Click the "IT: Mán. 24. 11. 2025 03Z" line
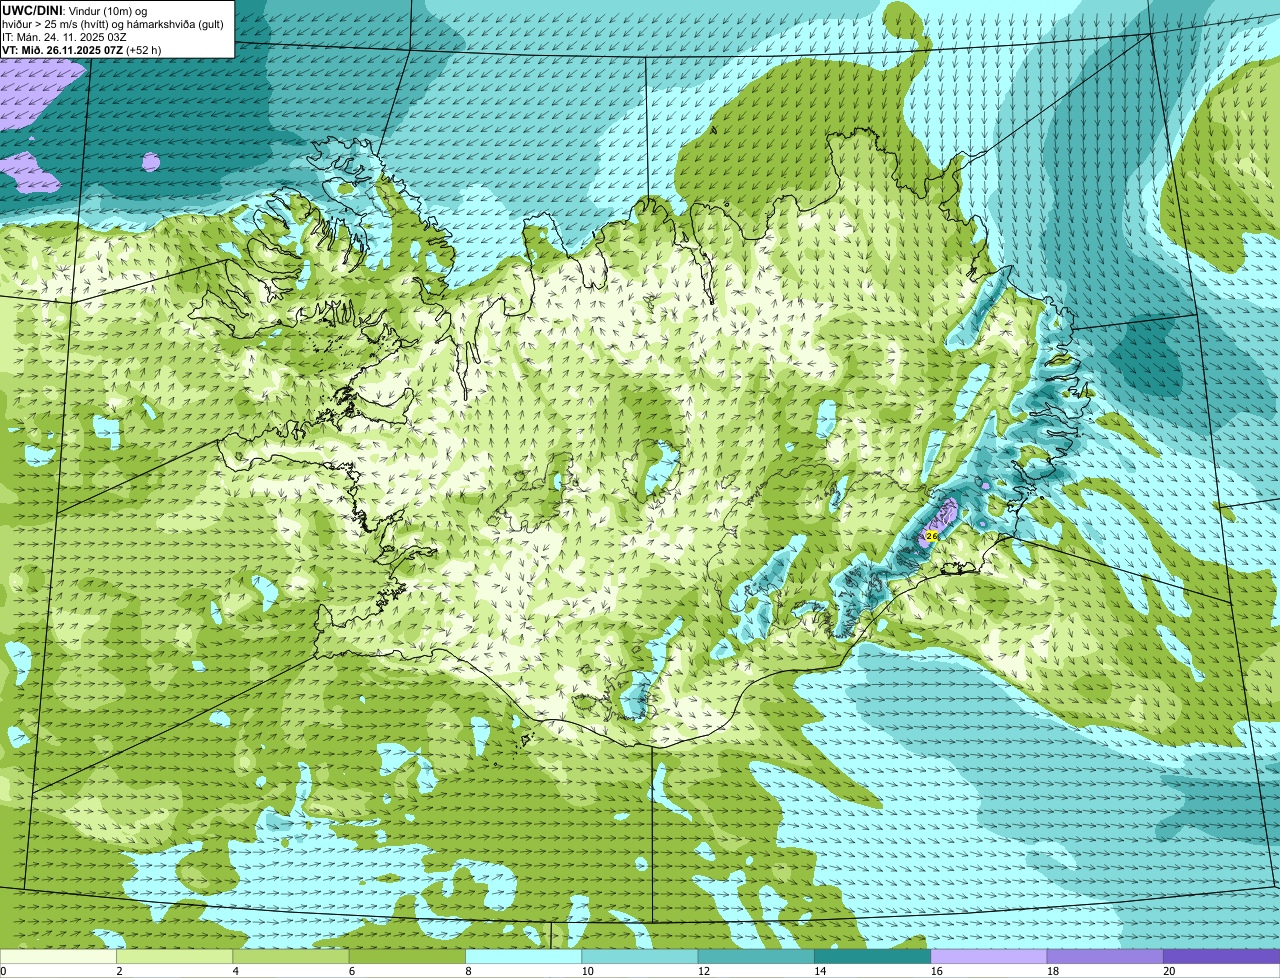Screen dimensions: 1280x978 65,37
